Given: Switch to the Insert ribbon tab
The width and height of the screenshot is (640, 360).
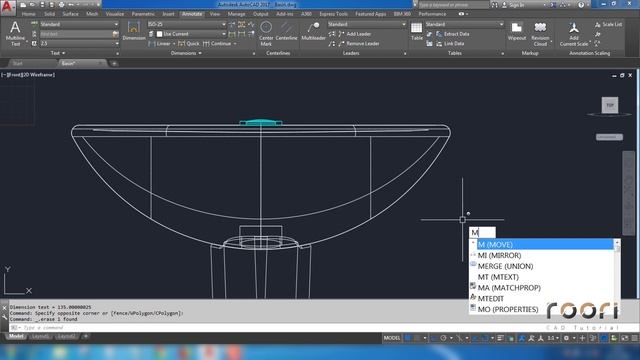Looking at the screenshot, I should coord(168,14).
